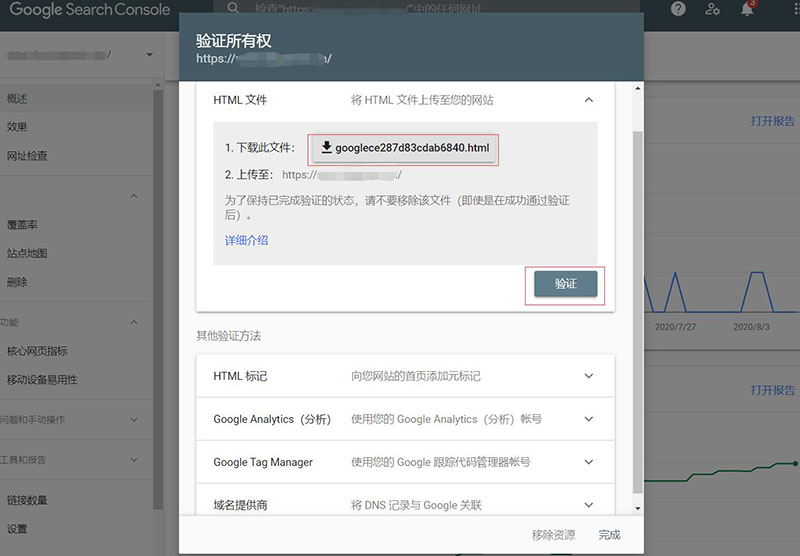Screen dimensions: 800x556
Task: Click the dialog vertical scrollbar thumb
Action: click(x=637, y=312)
